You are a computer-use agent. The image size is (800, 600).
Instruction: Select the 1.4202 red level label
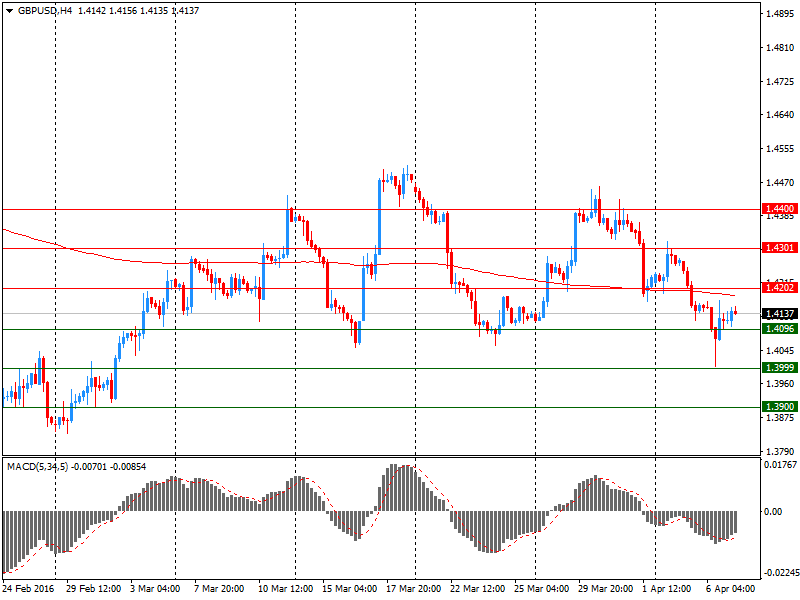click(779, 288)
